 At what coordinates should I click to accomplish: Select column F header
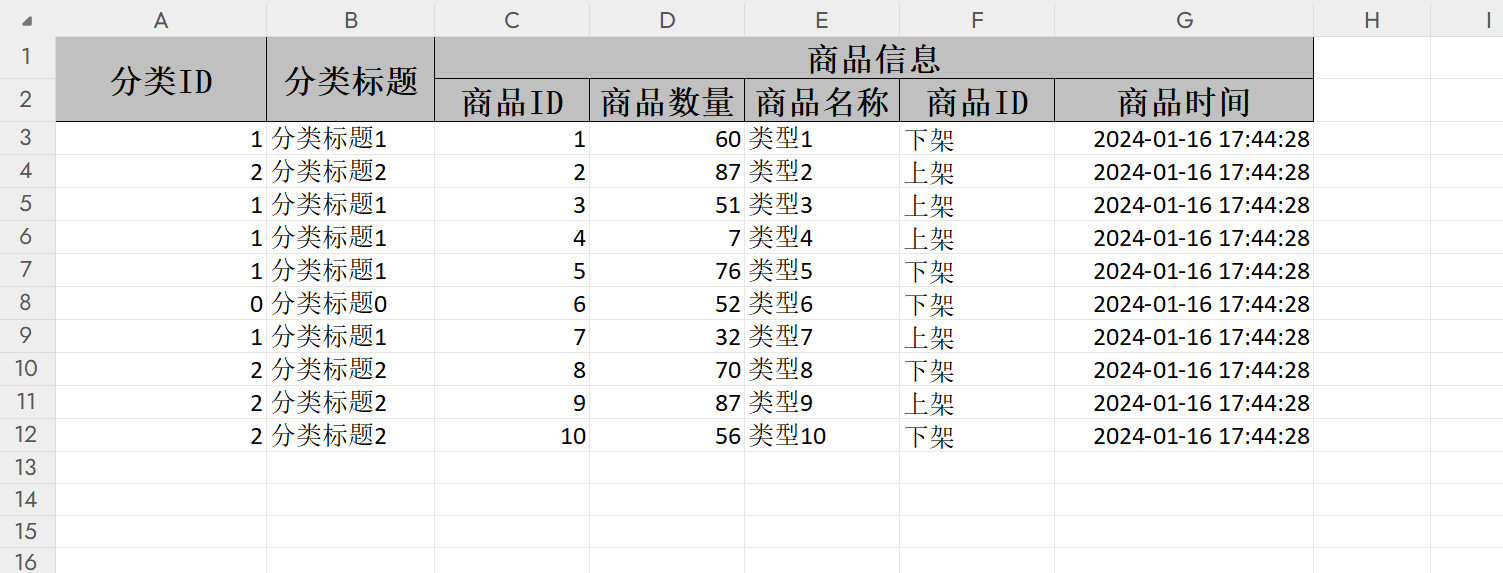coord(977,19)
